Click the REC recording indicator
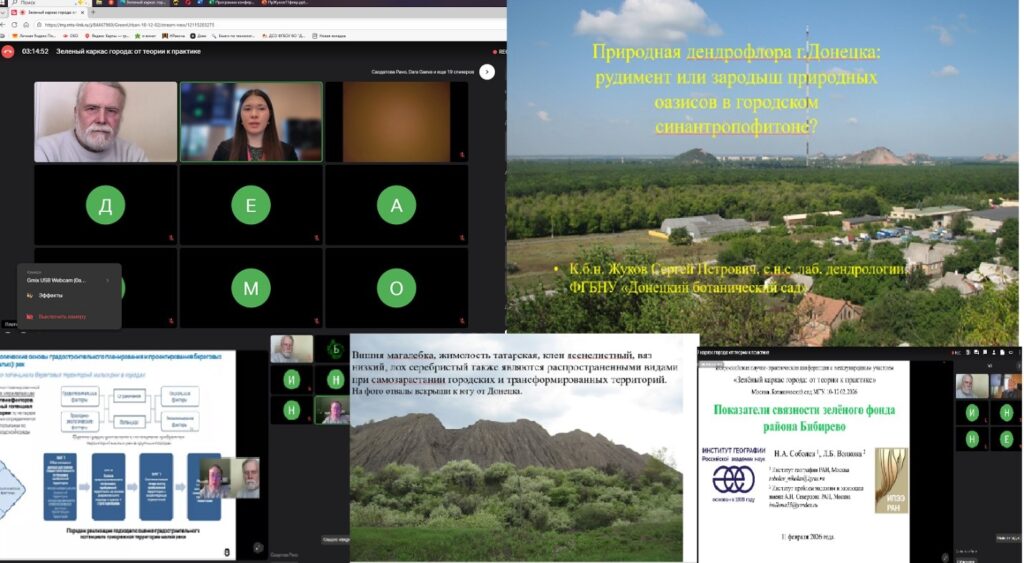 (501, 52)
